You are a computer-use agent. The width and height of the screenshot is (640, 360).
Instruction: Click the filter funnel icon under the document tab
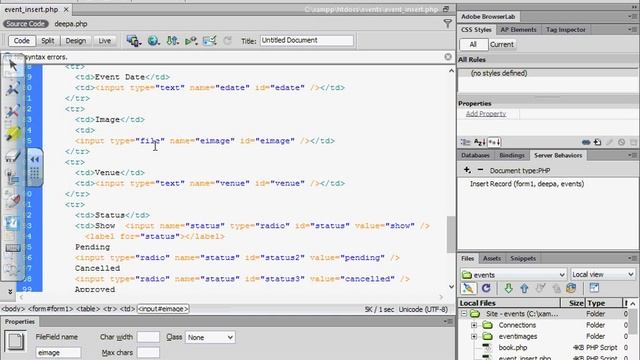coord(447,23)
